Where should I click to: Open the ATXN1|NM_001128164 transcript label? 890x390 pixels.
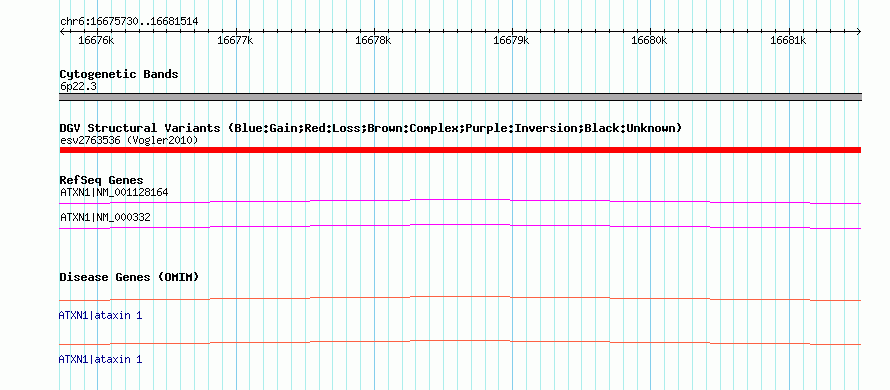[x=114, y=192]
